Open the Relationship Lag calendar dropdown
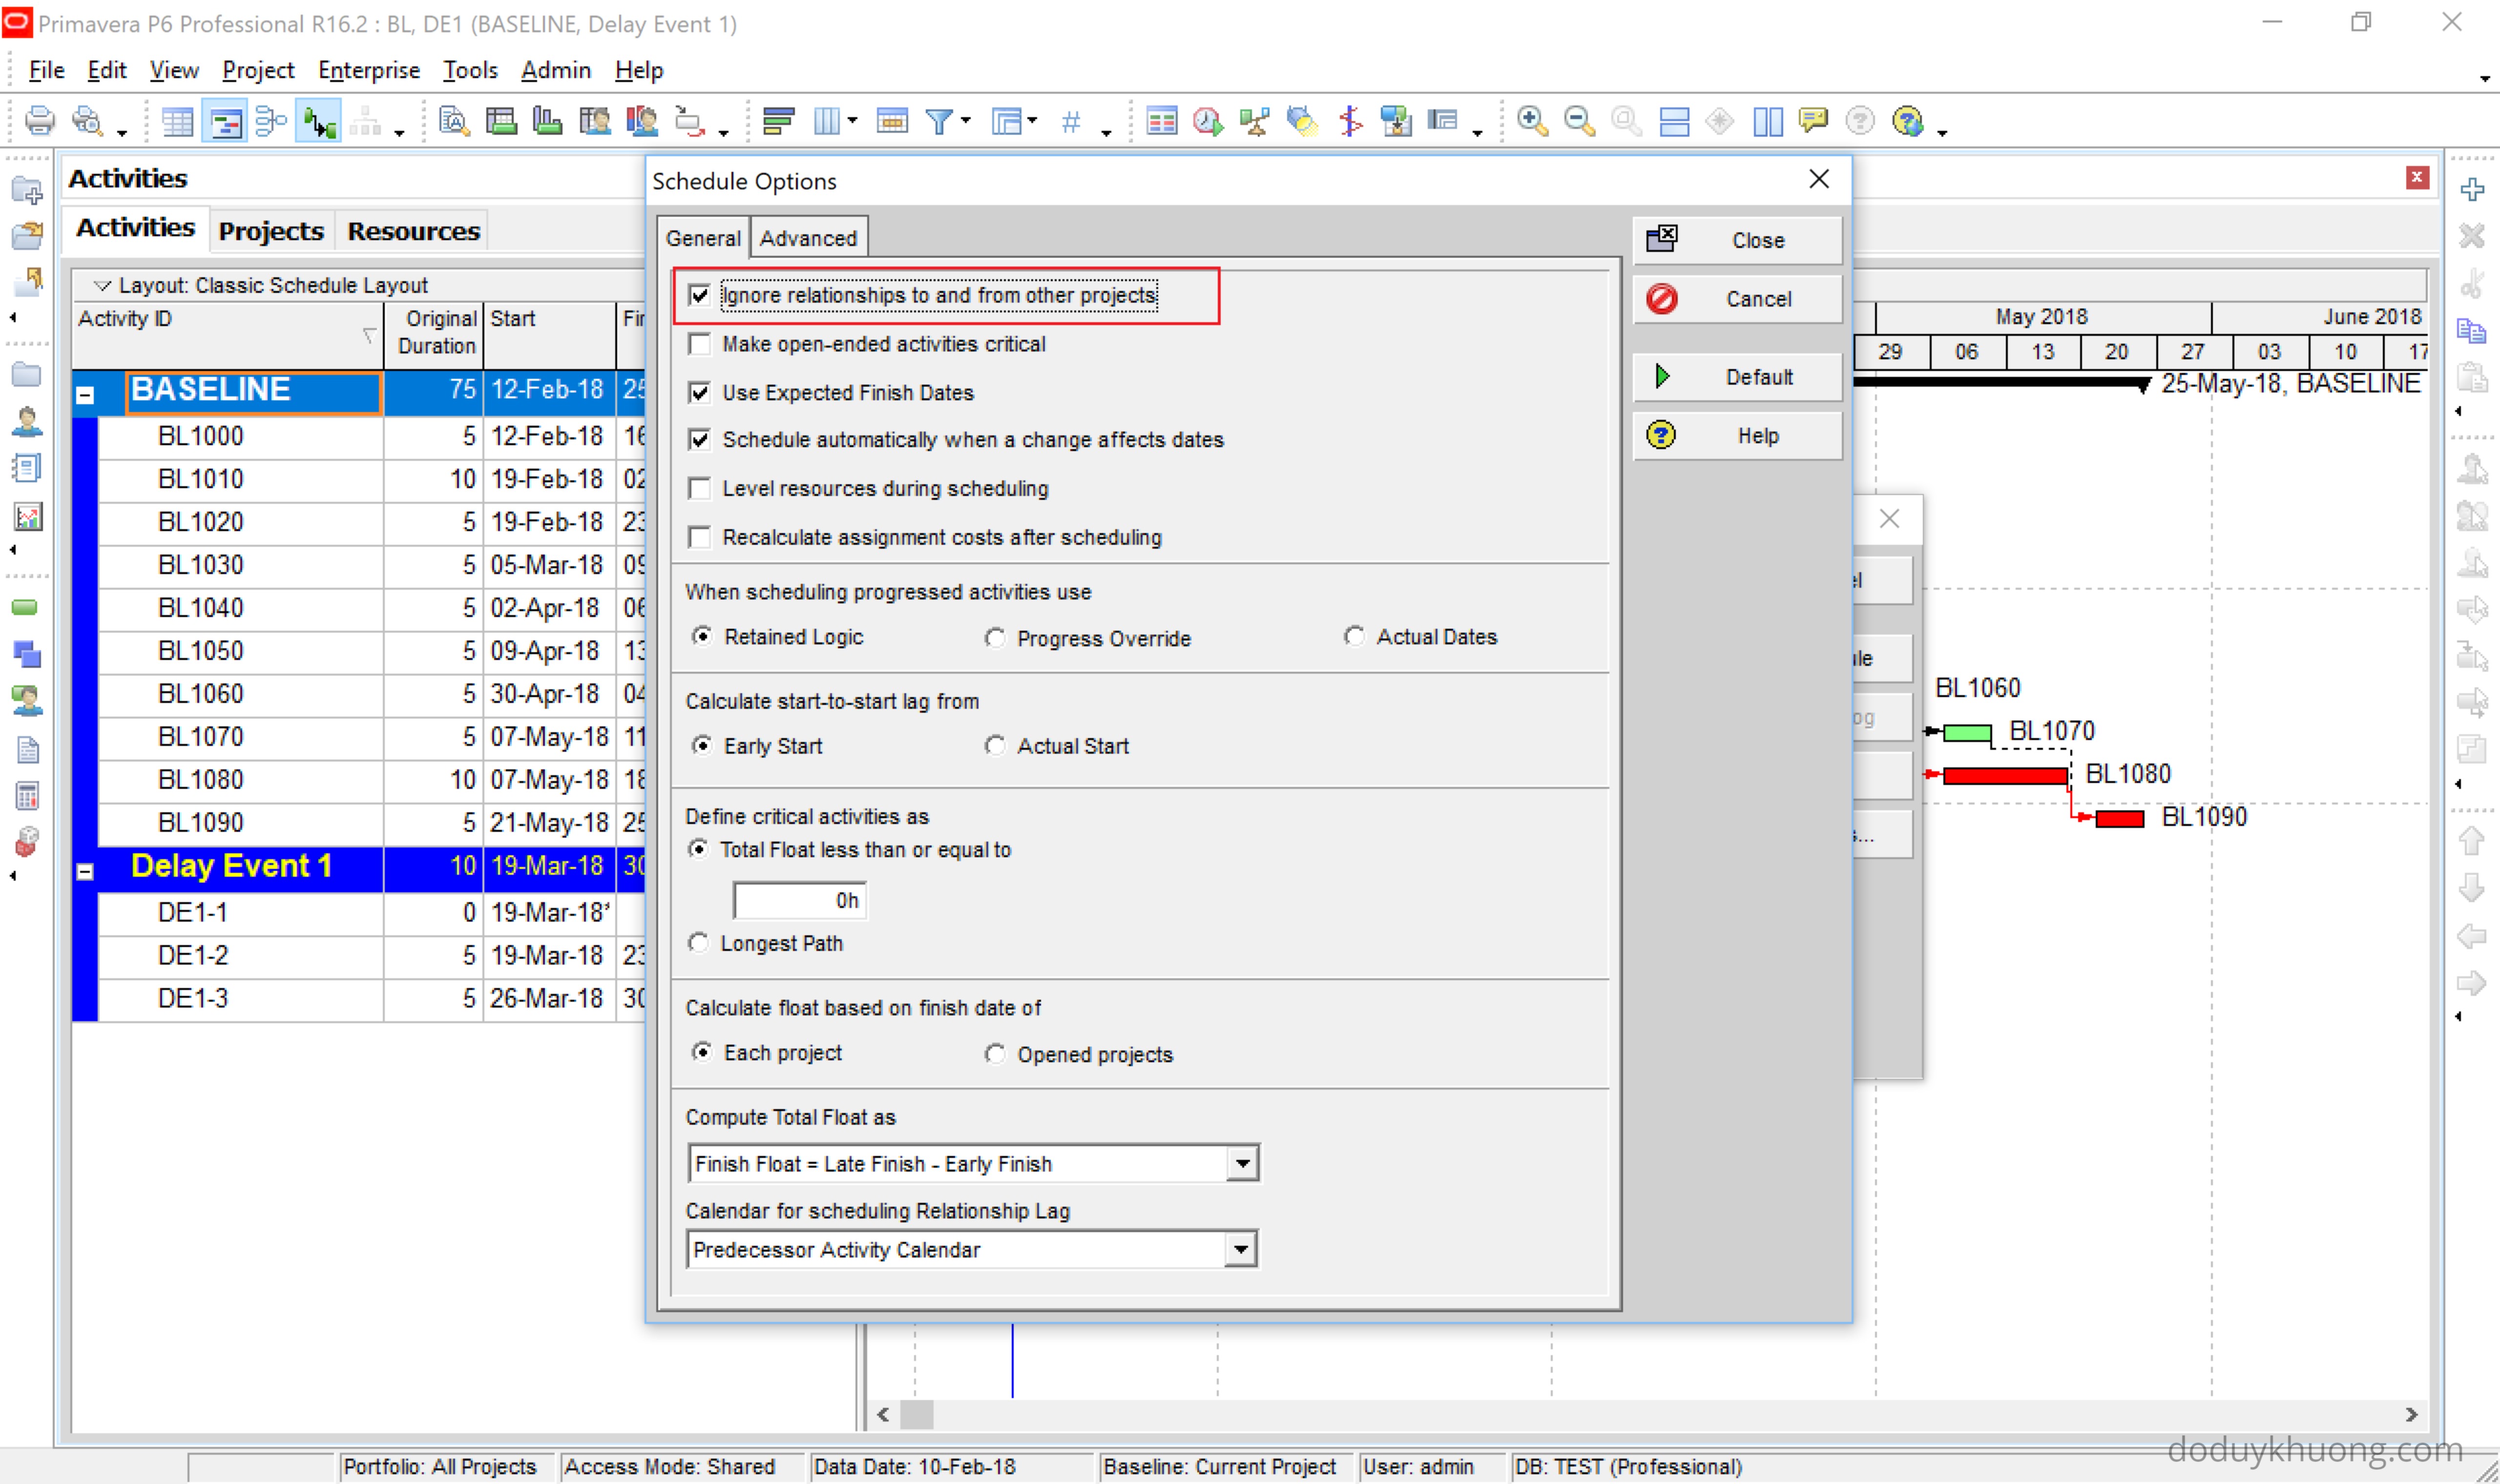Image resolution: width=2500 pixels, height=1484 pixels. (1240, 1249)
